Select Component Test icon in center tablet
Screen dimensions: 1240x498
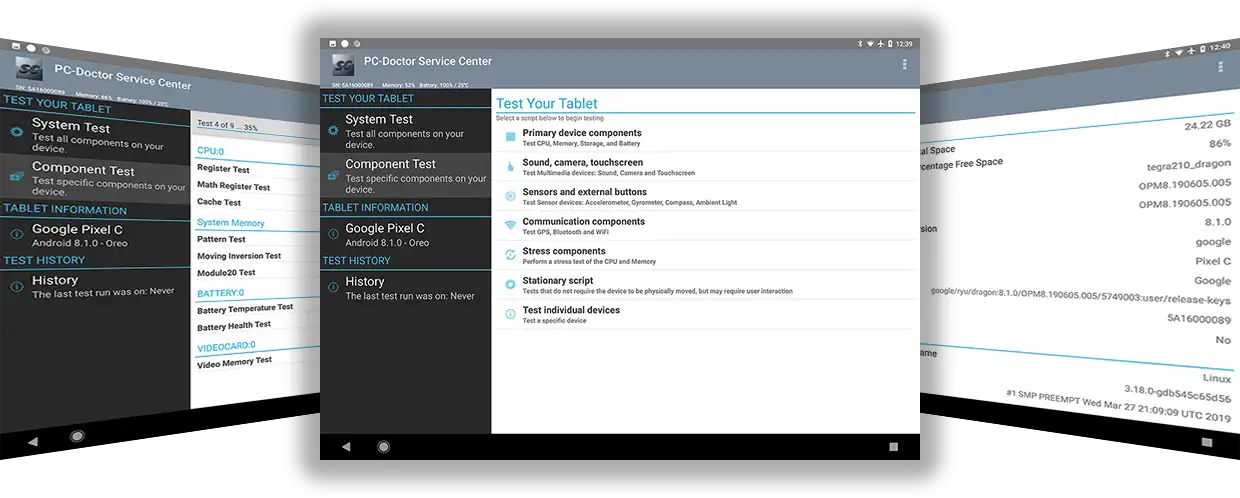[332, 174]
